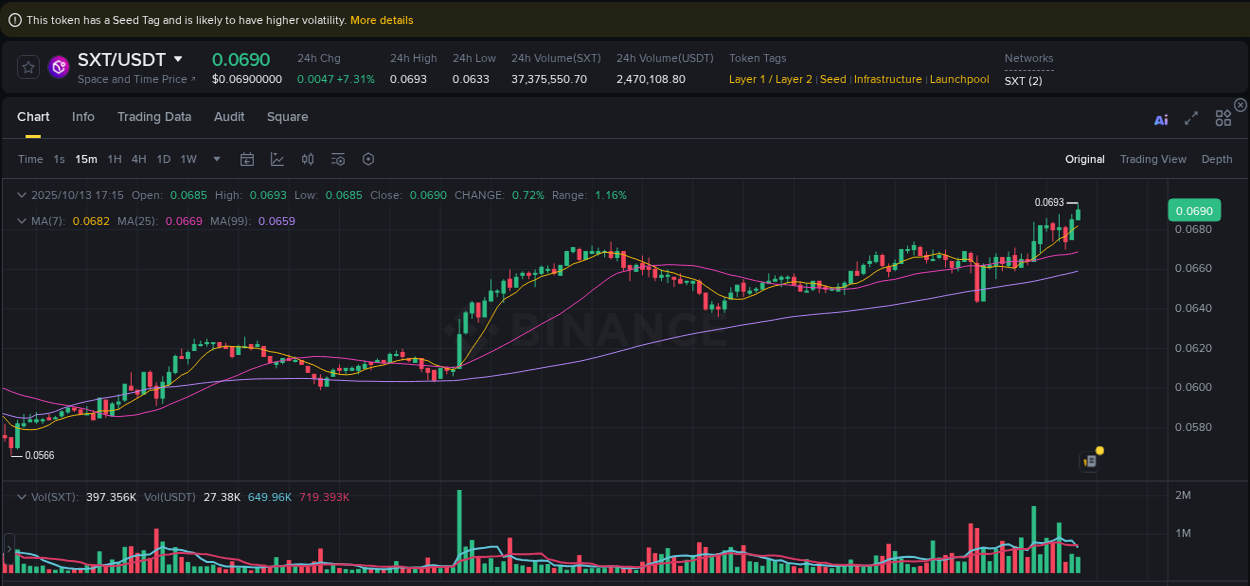This screenshot has width=1250, height=586.
Task: Expand chart to fullscreen view
Action: point(1191,118)
